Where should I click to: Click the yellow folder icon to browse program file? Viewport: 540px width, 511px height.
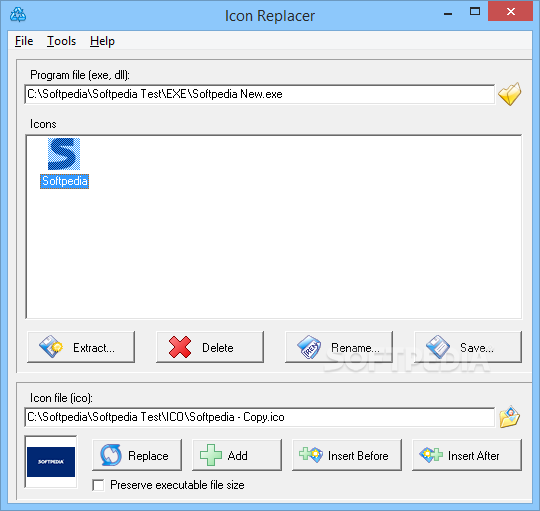click(x=510, y=94)
